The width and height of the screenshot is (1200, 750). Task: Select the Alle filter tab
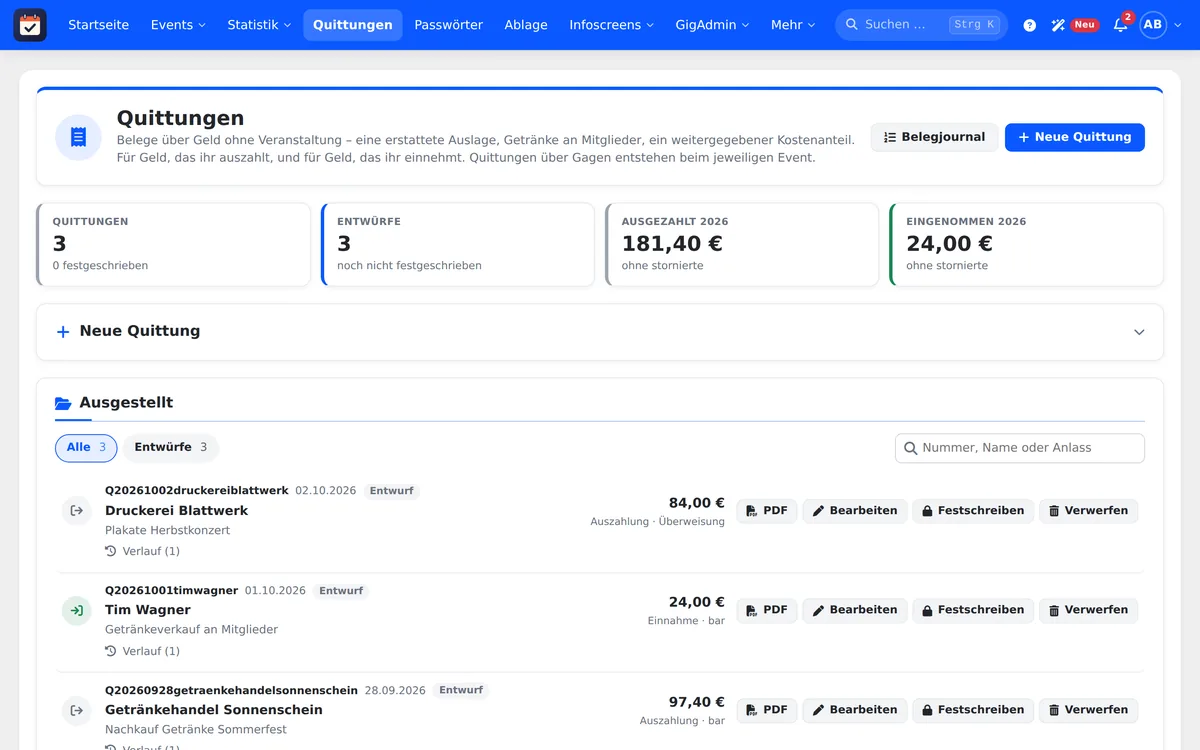[86, 448]
